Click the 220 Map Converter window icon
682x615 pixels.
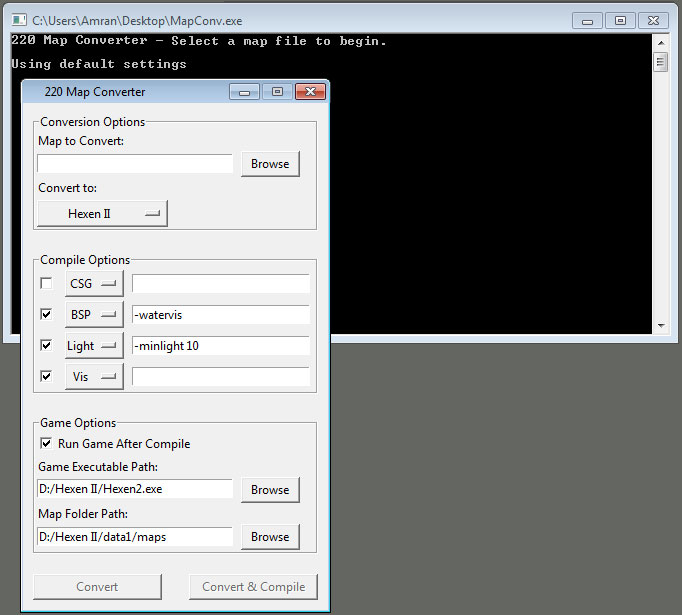pos(33,92)
